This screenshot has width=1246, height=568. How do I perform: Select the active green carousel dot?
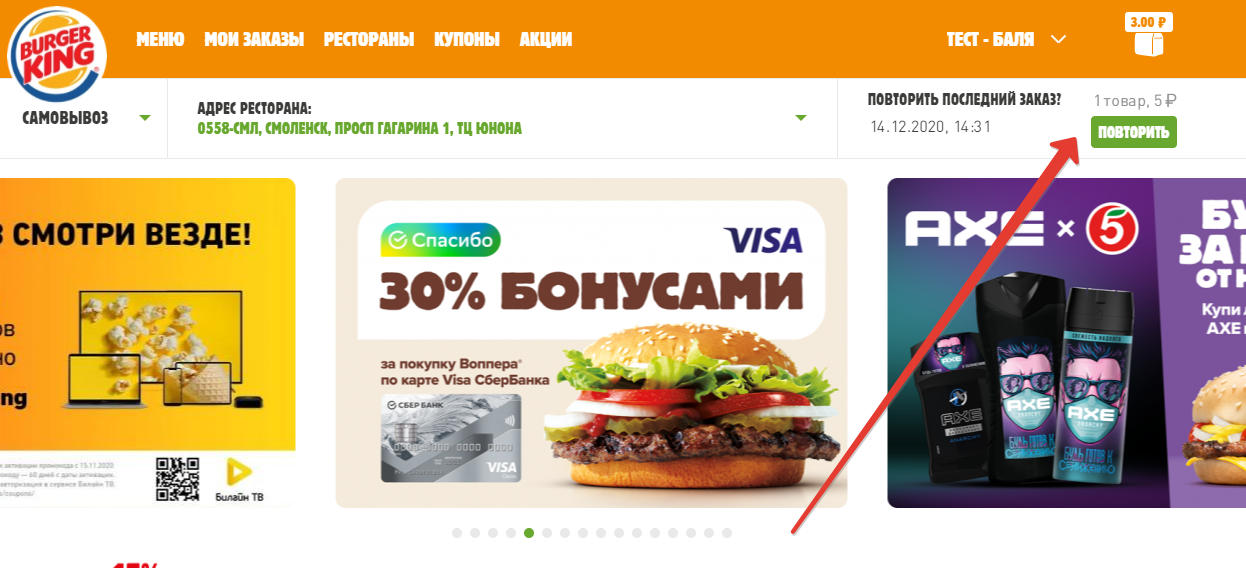pyautogui.click(x=529, y=533)
